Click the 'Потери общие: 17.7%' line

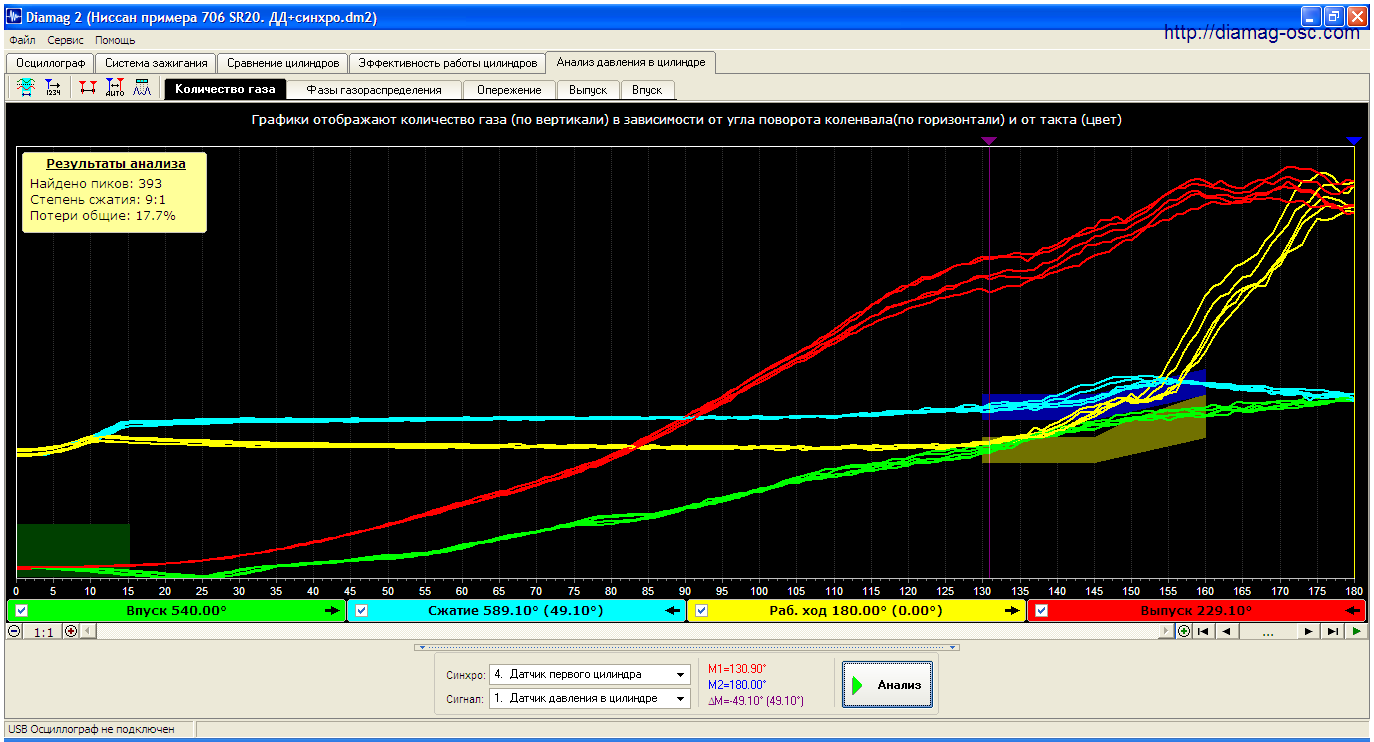click(x=102, y=215)
